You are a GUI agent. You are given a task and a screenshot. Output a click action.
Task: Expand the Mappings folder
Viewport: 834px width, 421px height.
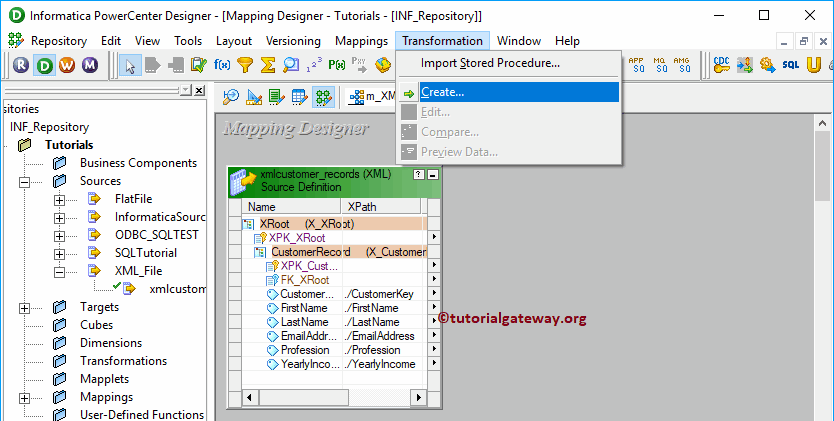coord(24,398)
